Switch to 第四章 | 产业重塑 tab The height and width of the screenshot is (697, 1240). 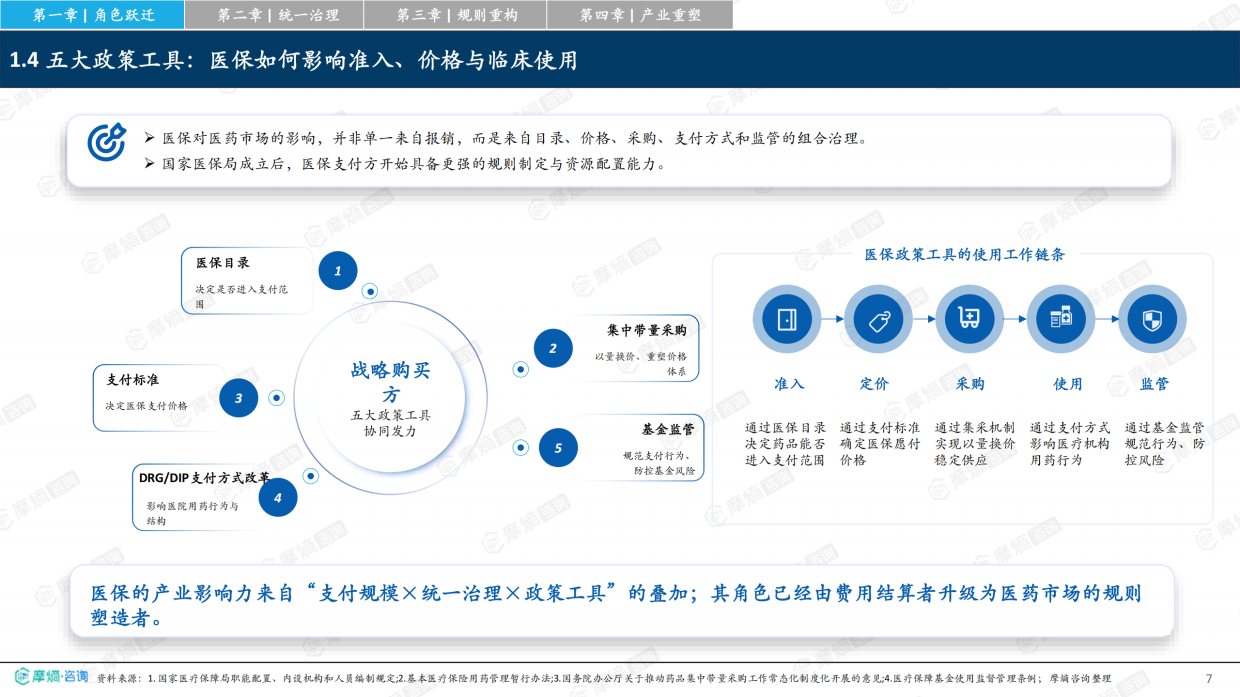(640, 14)
